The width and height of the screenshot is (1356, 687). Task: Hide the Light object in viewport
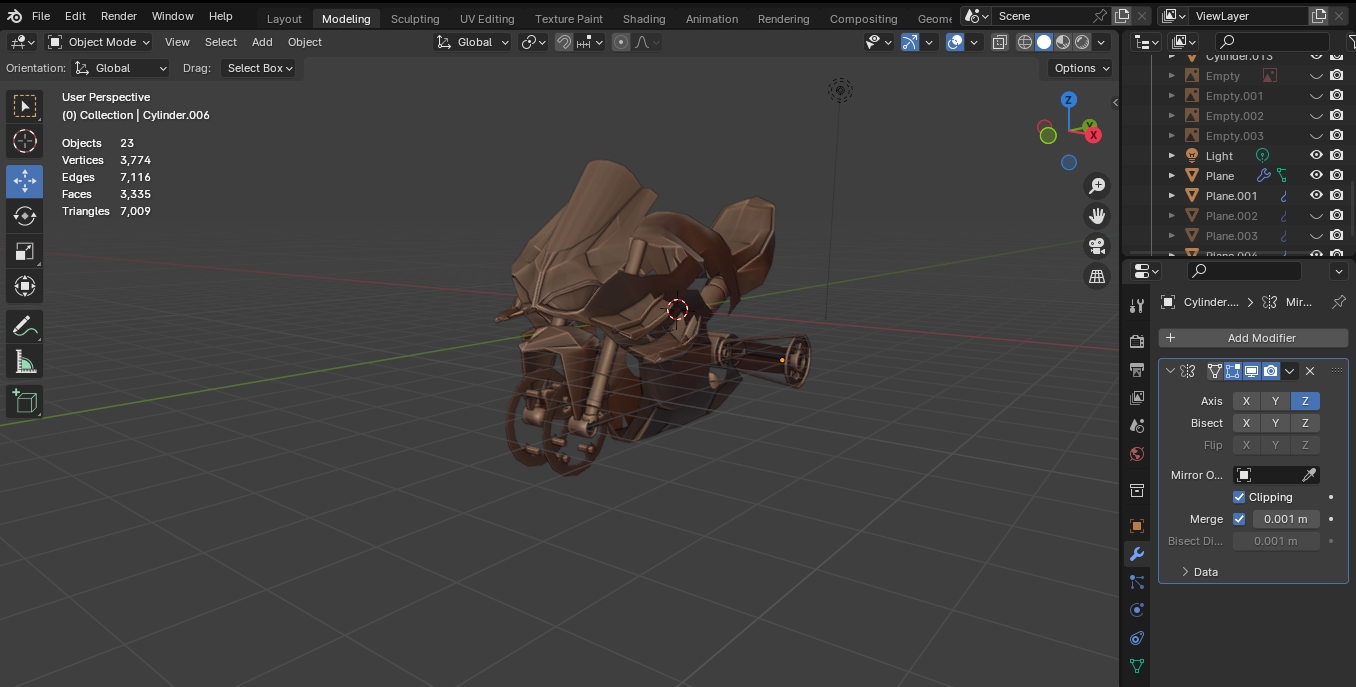pyautogui.click(x=1316, y=155)
